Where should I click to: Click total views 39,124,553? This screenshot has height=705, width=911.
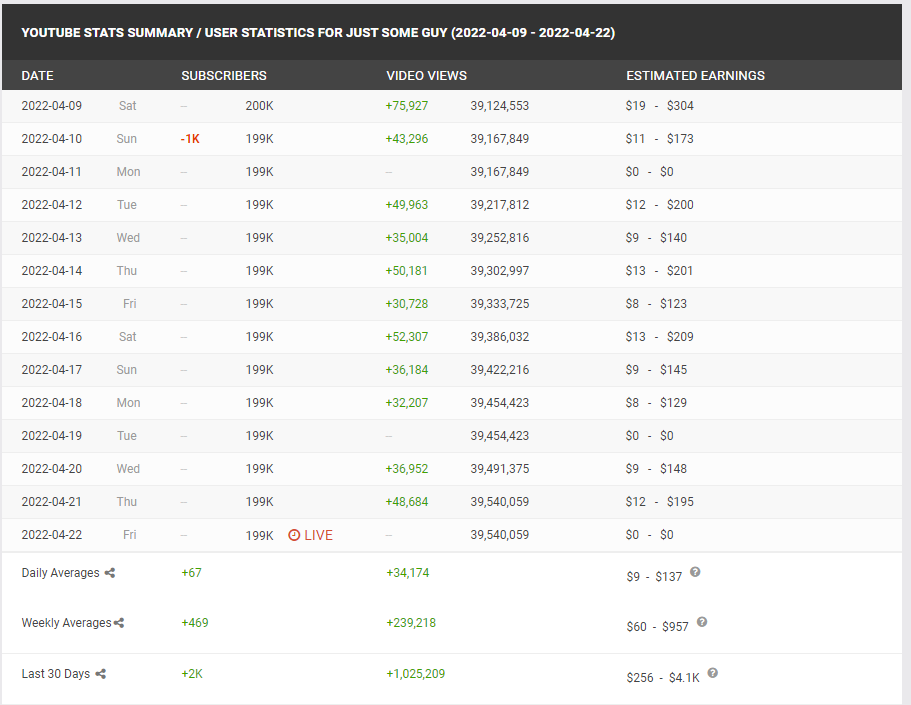[500, 106]
